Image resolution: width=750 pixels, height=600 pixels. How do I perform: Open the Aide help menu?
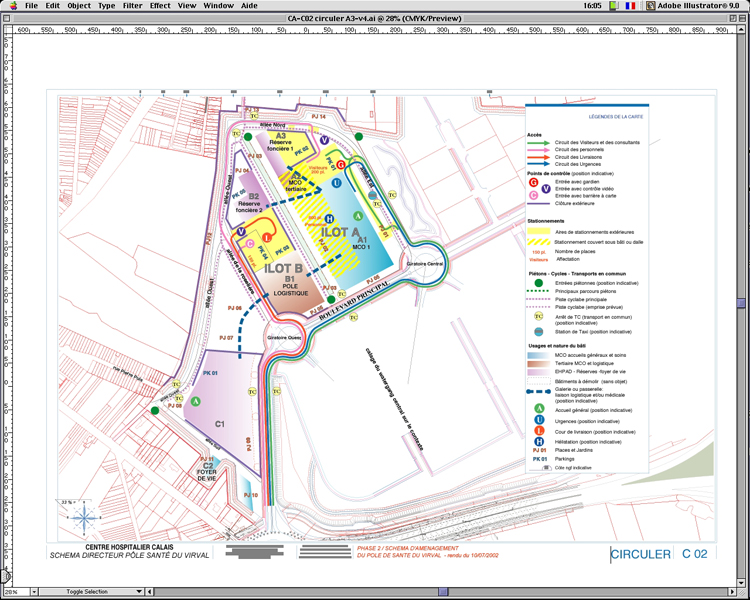tap(250, 6)
